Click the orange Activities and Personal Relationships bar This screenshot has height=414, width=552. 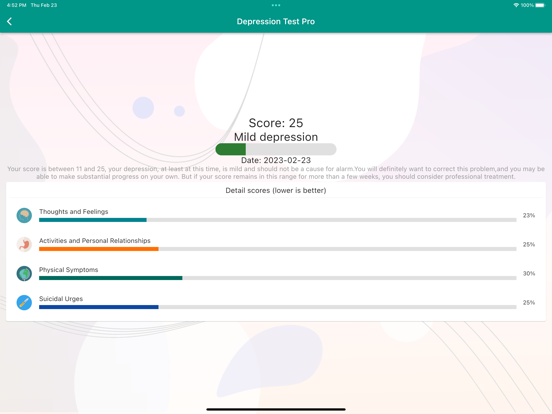click(277, 249)
